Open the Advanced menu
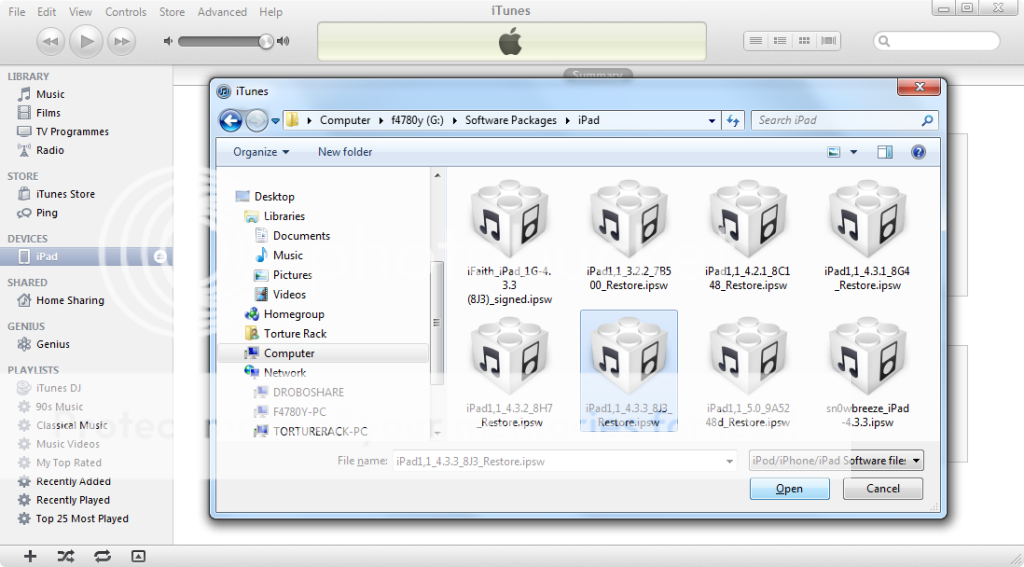This screenshot has height=567, width=1024. (x=222, y=12)
